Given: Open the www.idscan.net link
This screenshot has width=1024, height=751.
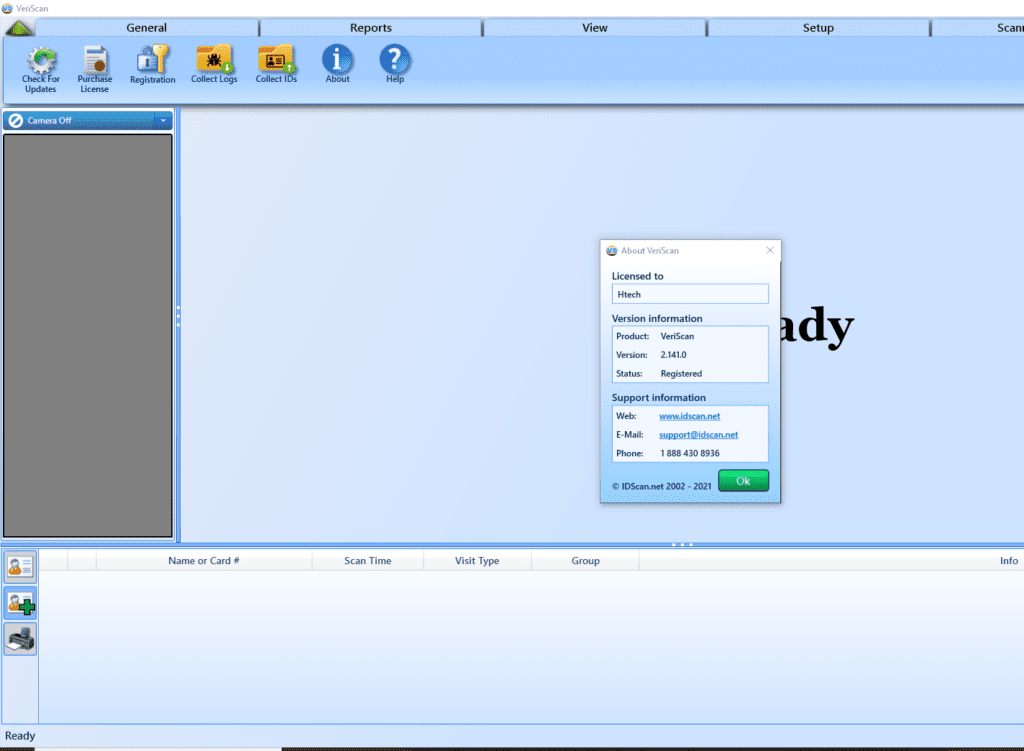Looking at the screenshot, I should click(689, 416).
